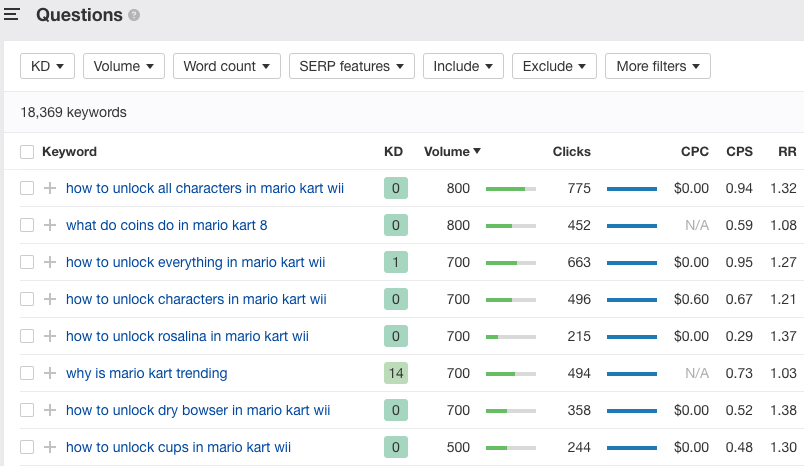Viewport: 804px width, 466px height.
Task: Sort by the CPS column header
Action: (x=739, y=152)
